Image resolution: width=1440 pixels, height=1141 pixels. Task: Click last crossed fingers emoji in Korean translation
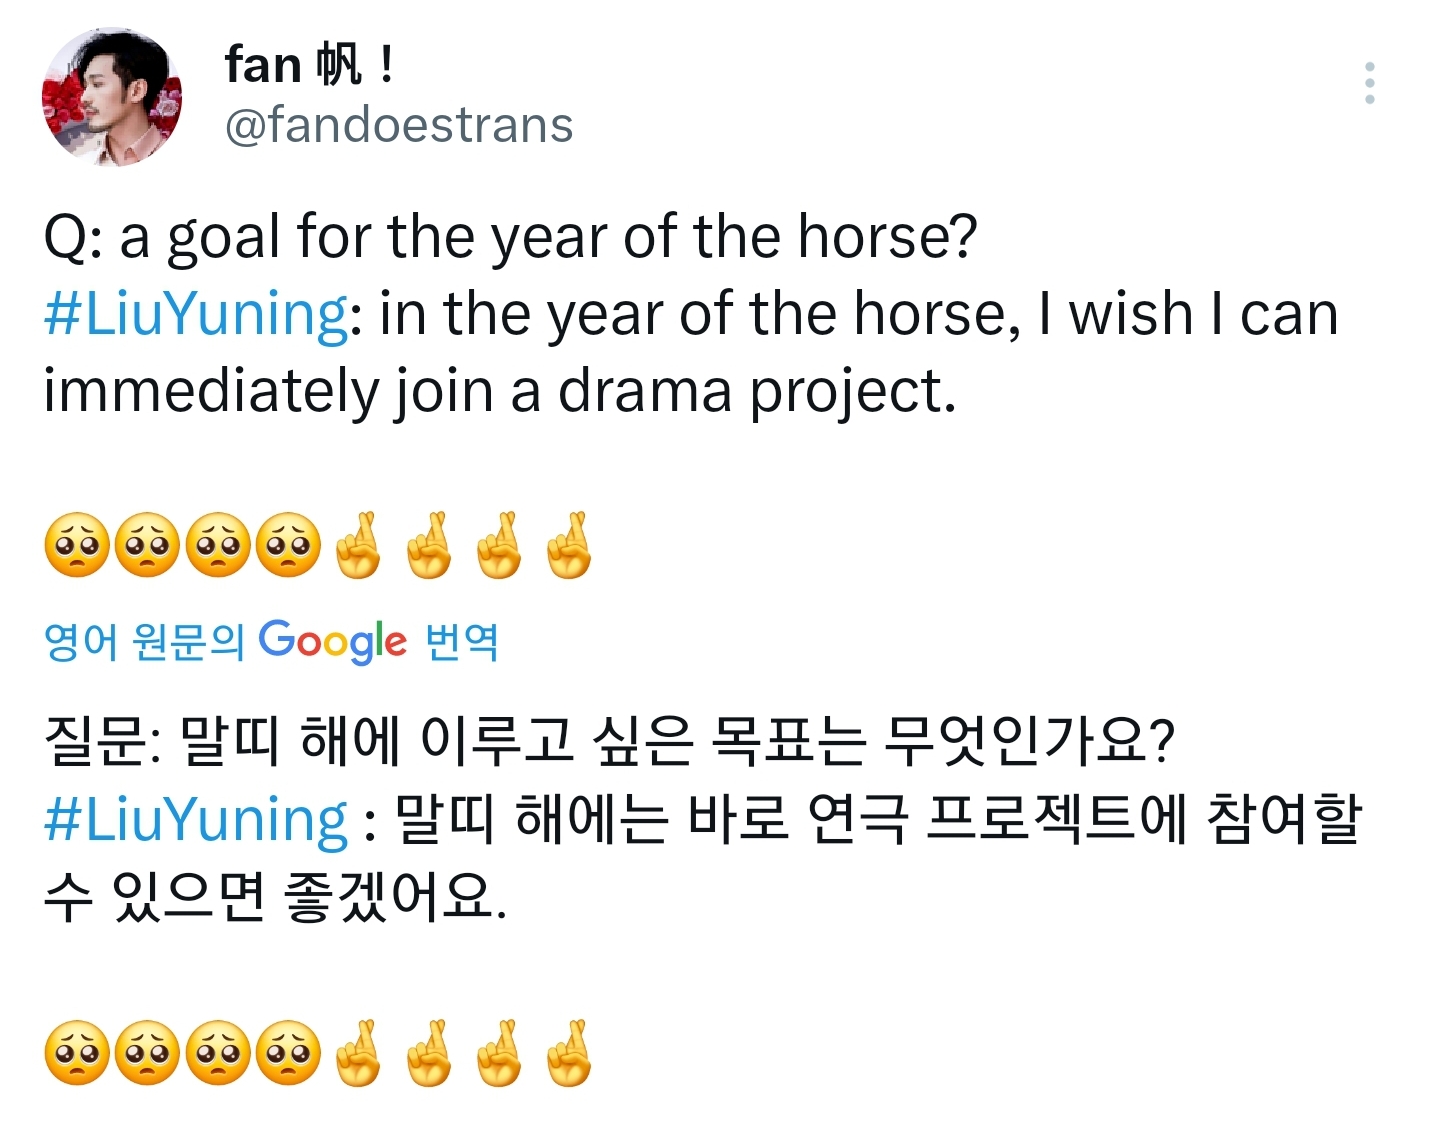coord(570,1053)
